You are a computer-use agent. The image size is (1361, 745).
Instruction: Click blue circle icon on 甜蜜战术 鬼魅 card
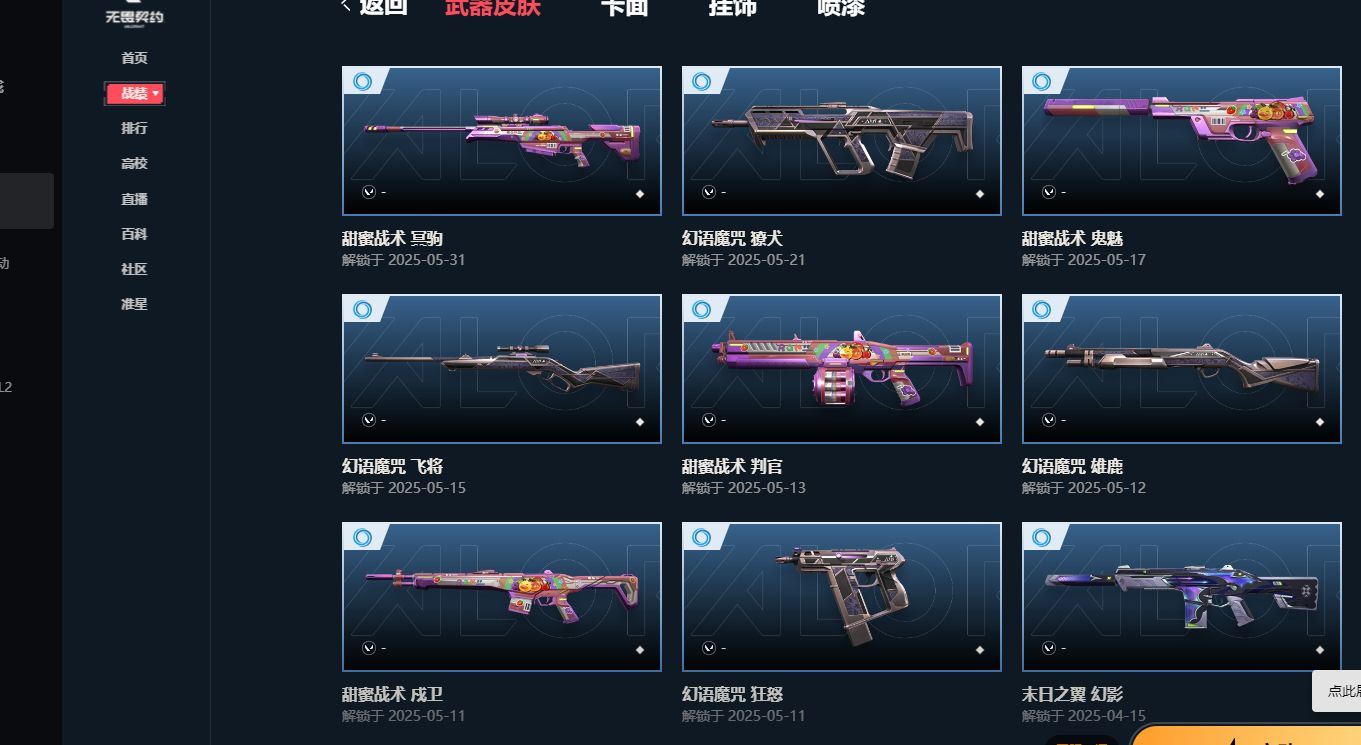point(1042,82)
